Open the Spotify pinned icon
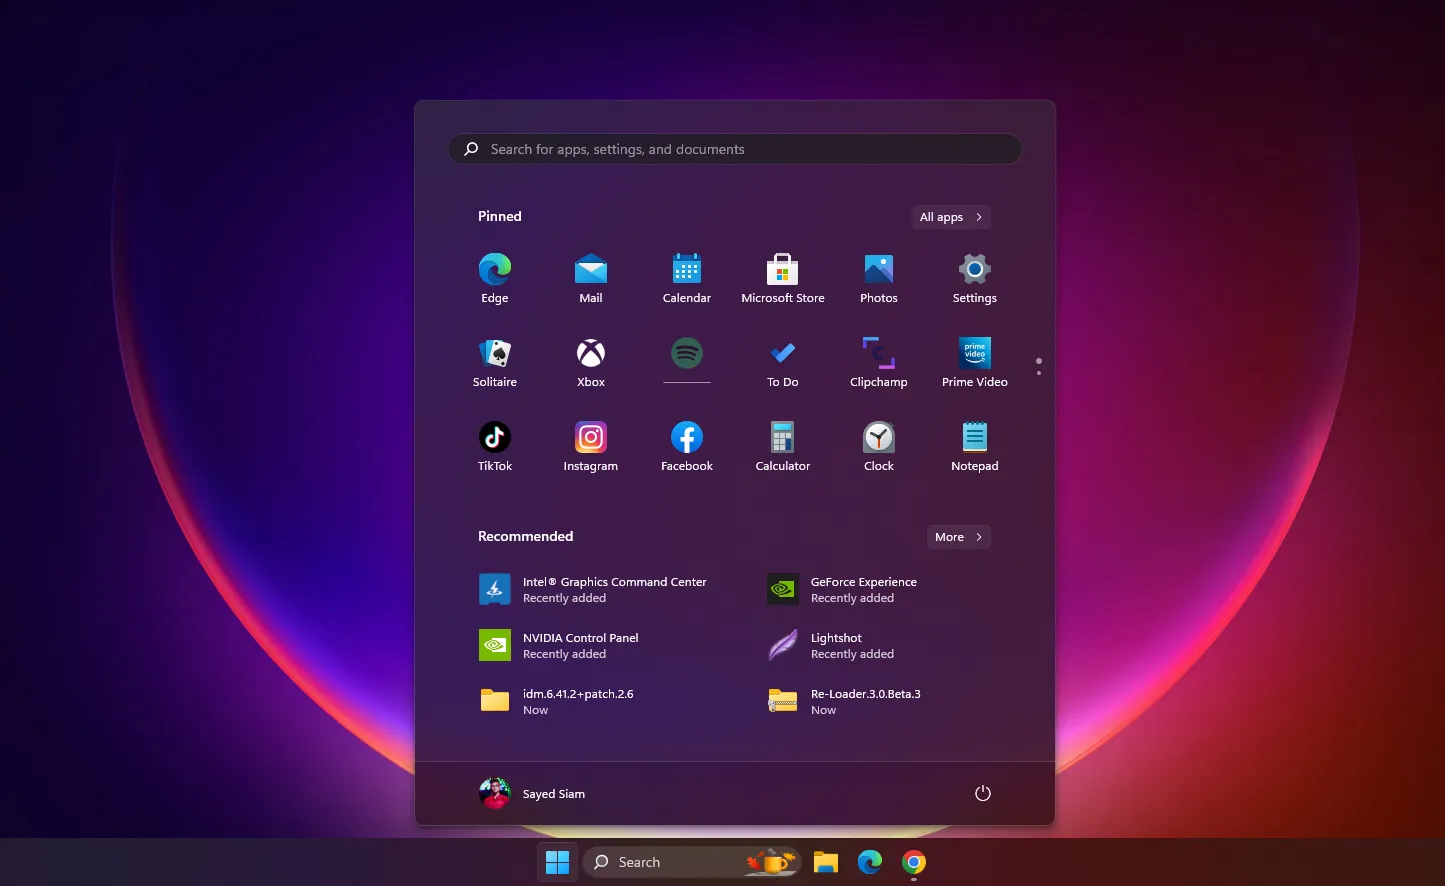The image size is (1445, 886). pos(687,353)
